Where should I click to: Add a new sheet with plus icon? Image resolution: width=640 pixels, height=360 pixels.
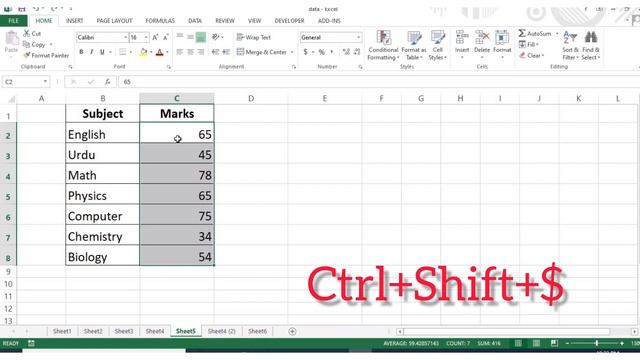292,331
